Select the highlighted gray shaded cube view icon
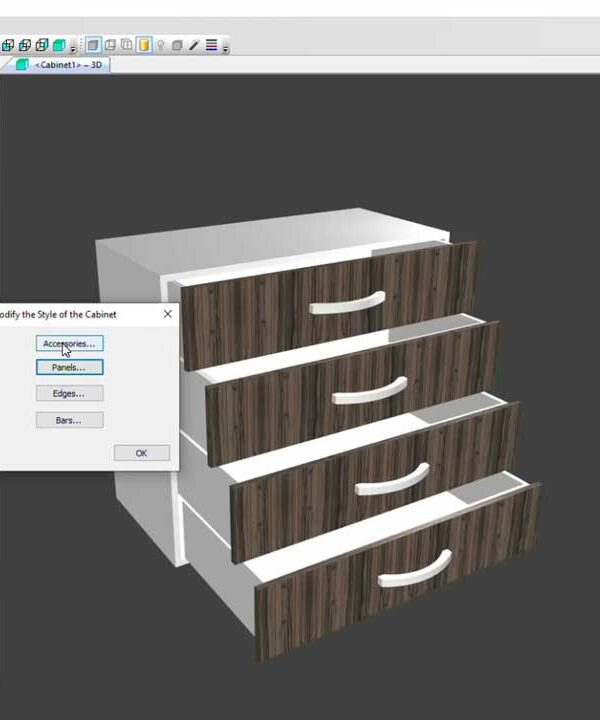Screen dimensions: 600x720 93,45
